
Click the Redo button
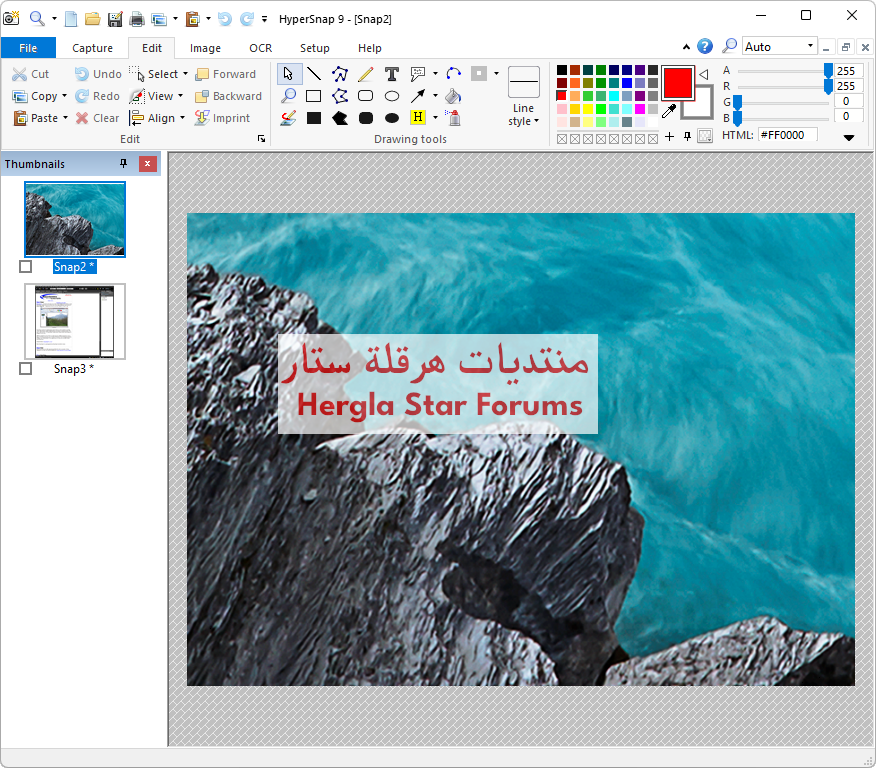click(x=98, y=96)
